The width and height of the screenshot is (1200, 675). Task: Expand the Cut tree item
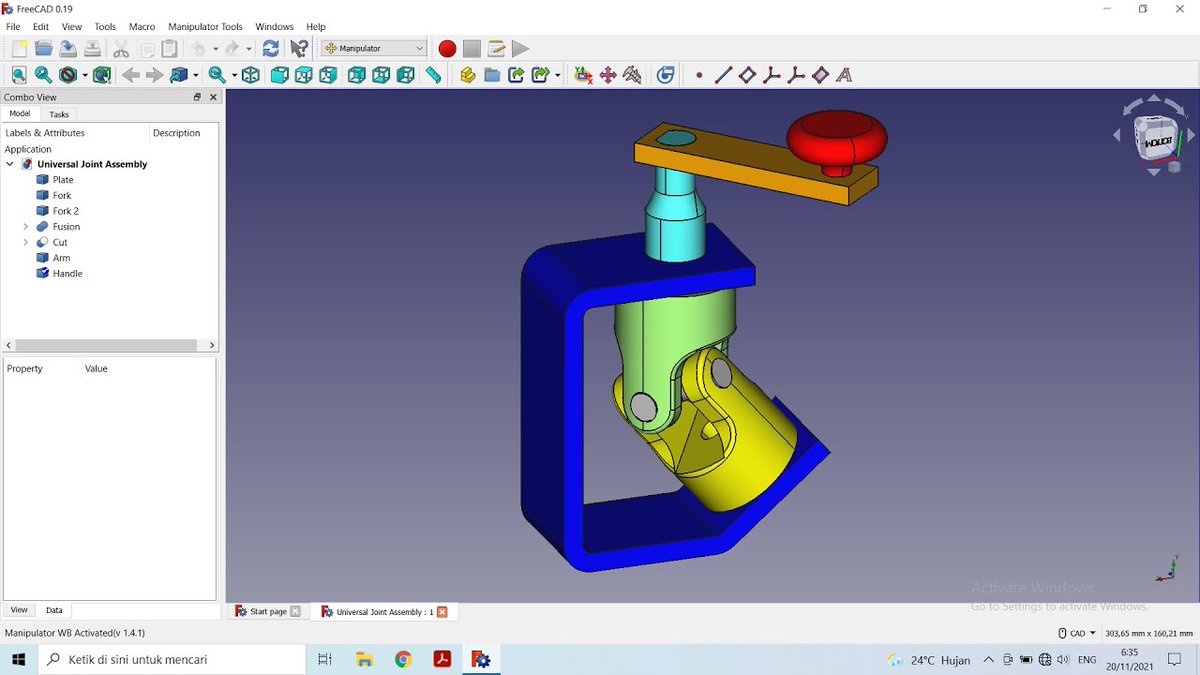click(26, 242)
